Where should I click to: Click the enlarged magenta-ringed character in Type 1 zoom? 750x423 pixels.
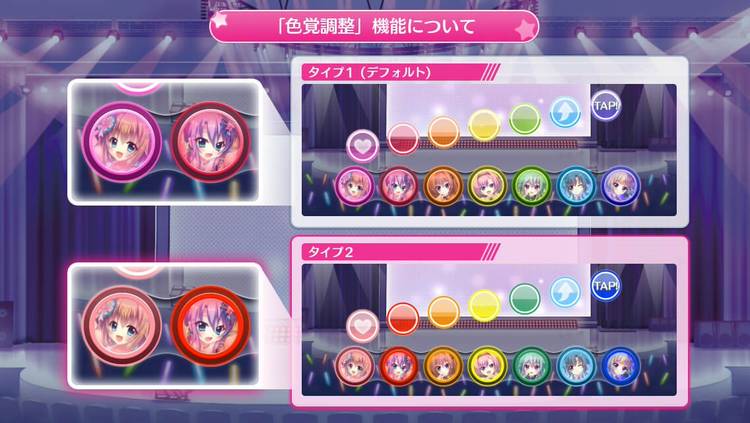pos(122,142)
